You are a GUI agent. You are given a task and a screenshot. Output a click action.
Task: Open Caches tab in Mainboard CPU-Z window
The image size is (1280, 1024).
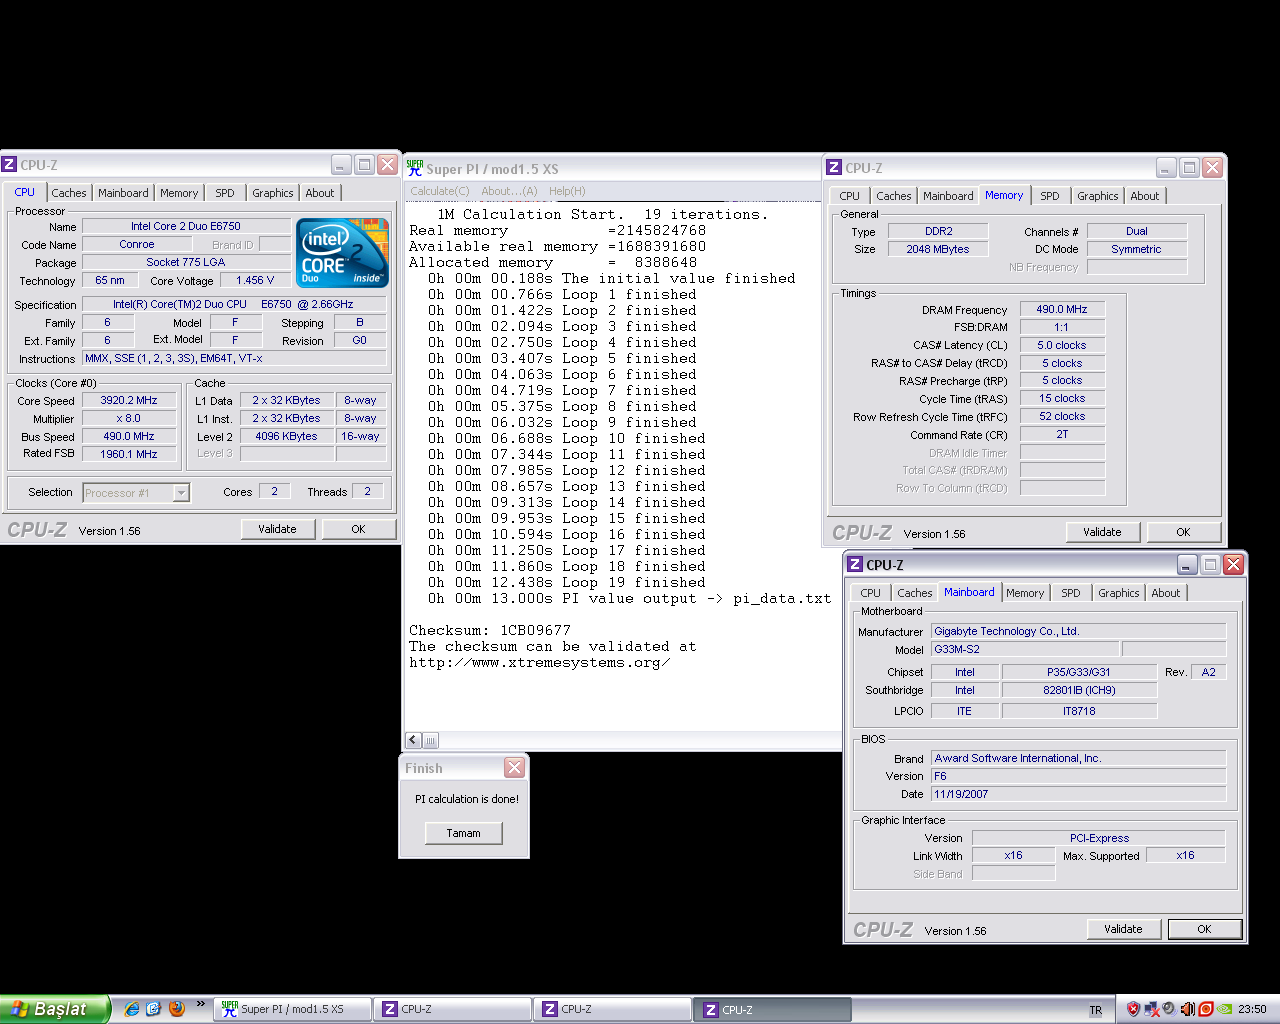click(x=914, y=593)
